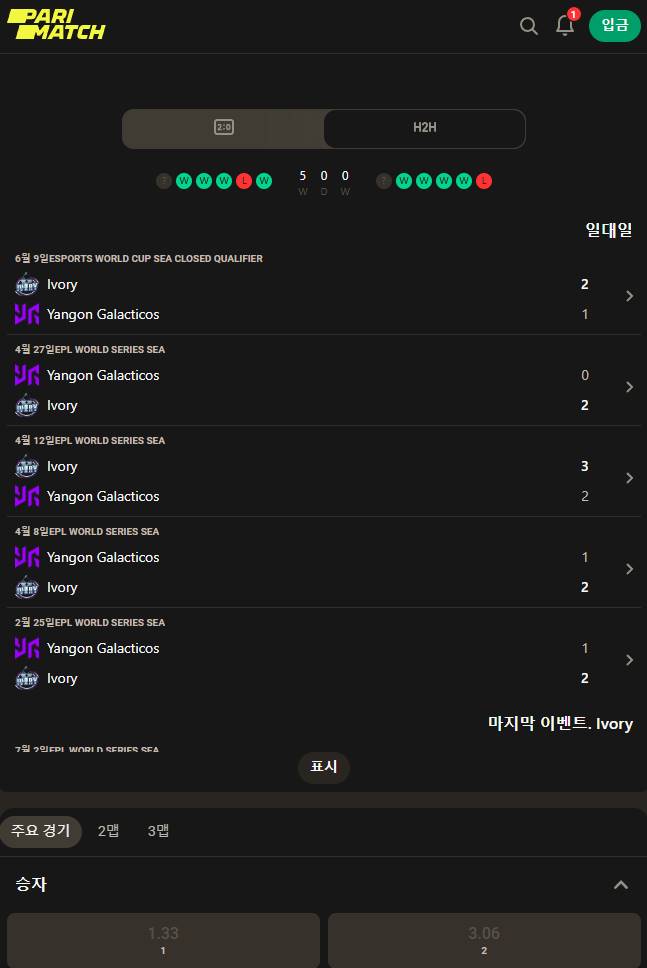
Task: Click the 2월 25일 EPL World Series SEA label
Action: pyautogui.click(x=90, y=622)
